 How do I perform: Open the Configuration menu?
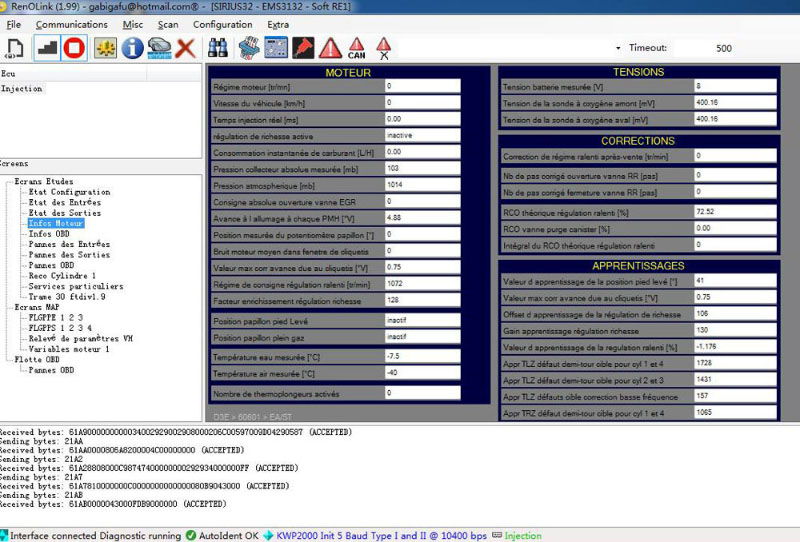(x=222, y=24)
